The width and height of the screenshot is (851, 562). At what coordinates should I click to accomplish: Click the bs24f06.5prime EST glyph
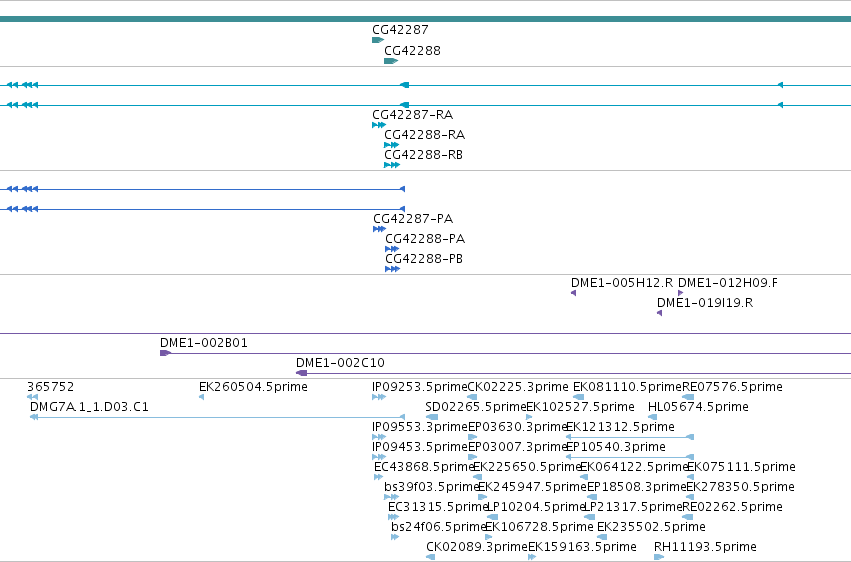click(x=395, y=537)
